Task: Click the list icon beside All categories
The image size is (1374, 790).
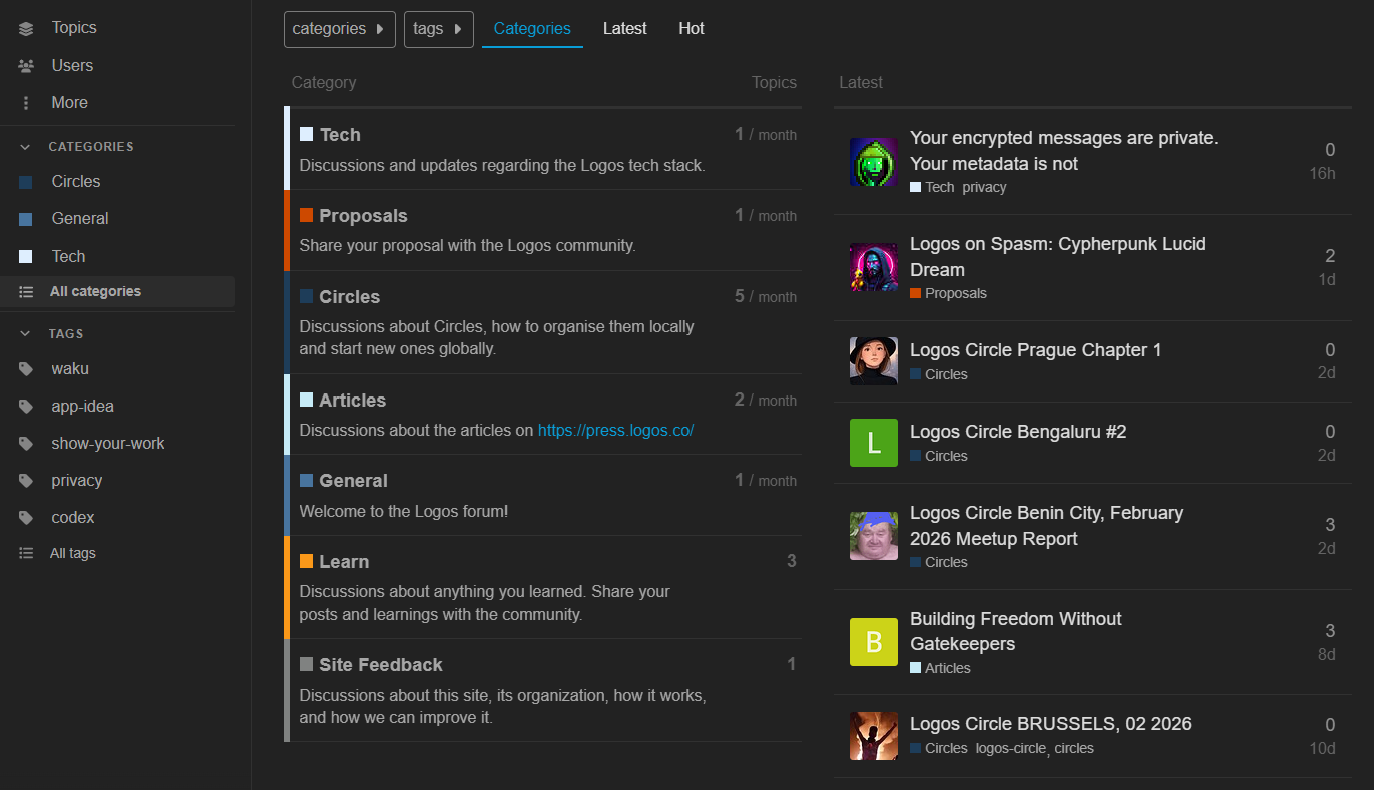Action: coord(26,292)
